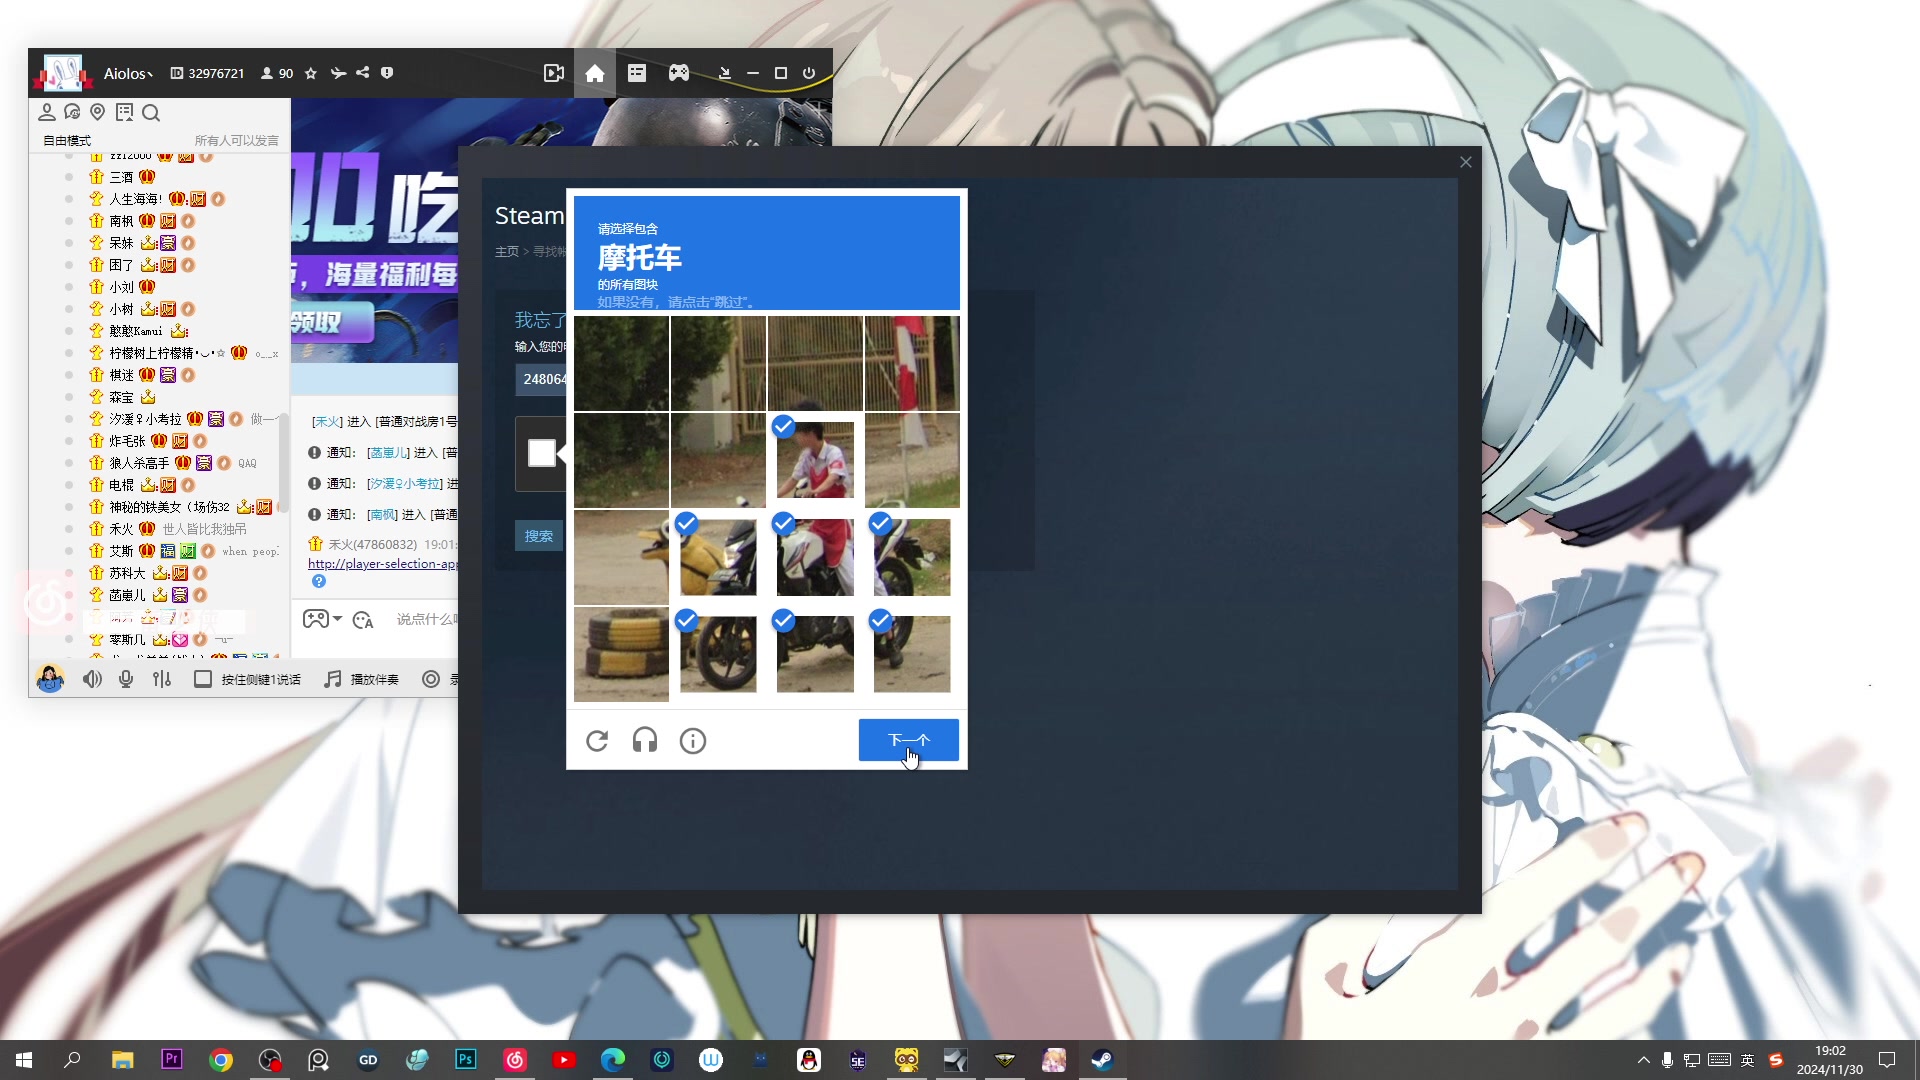The width and height of the screenshot is (1920, 1080).
Task: Go to the home tab in channel window
Action: tap(595, 73)
